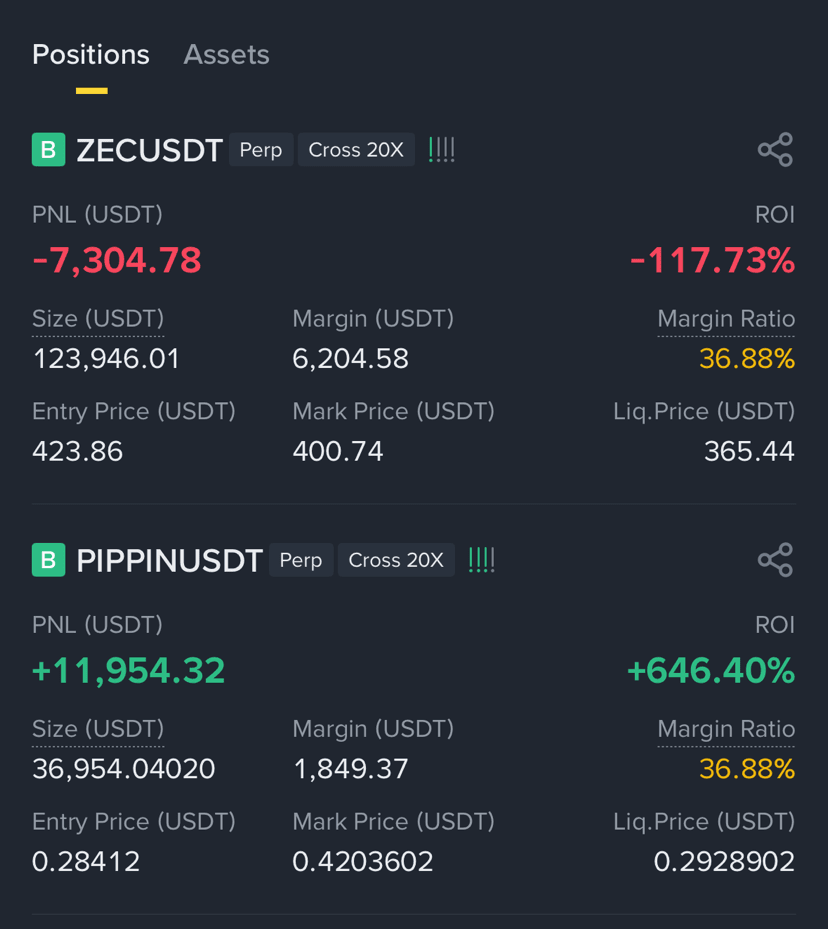Select the Positions tab

pyautogui.click(x=91, y=55)
